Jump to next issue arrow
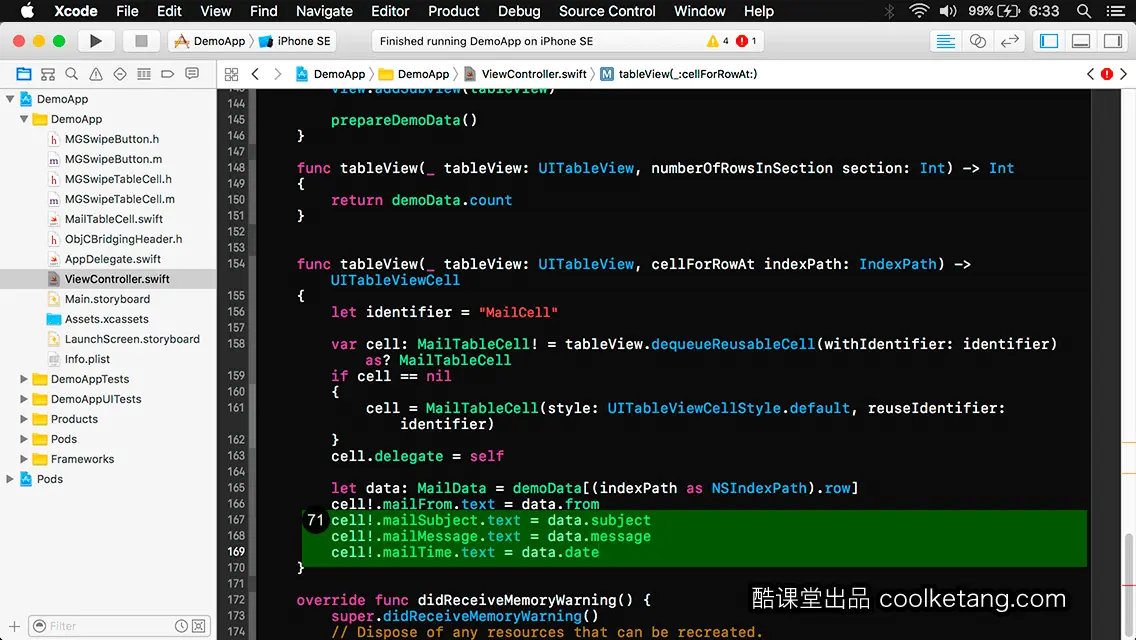This screenshot has width=1136, height=640. coord(1124,74)
